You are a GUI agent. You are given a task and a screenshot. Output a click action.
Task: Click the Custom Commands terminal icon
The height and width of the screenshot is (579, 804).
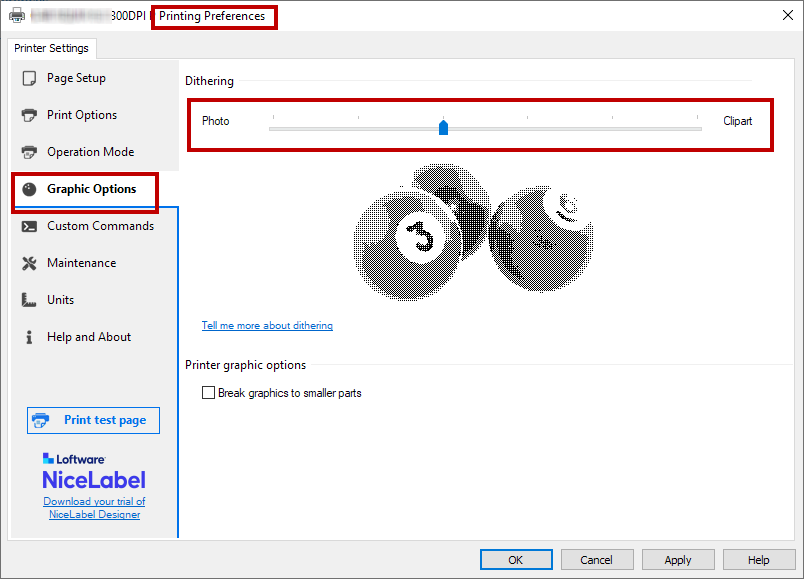tap(29, 226)
